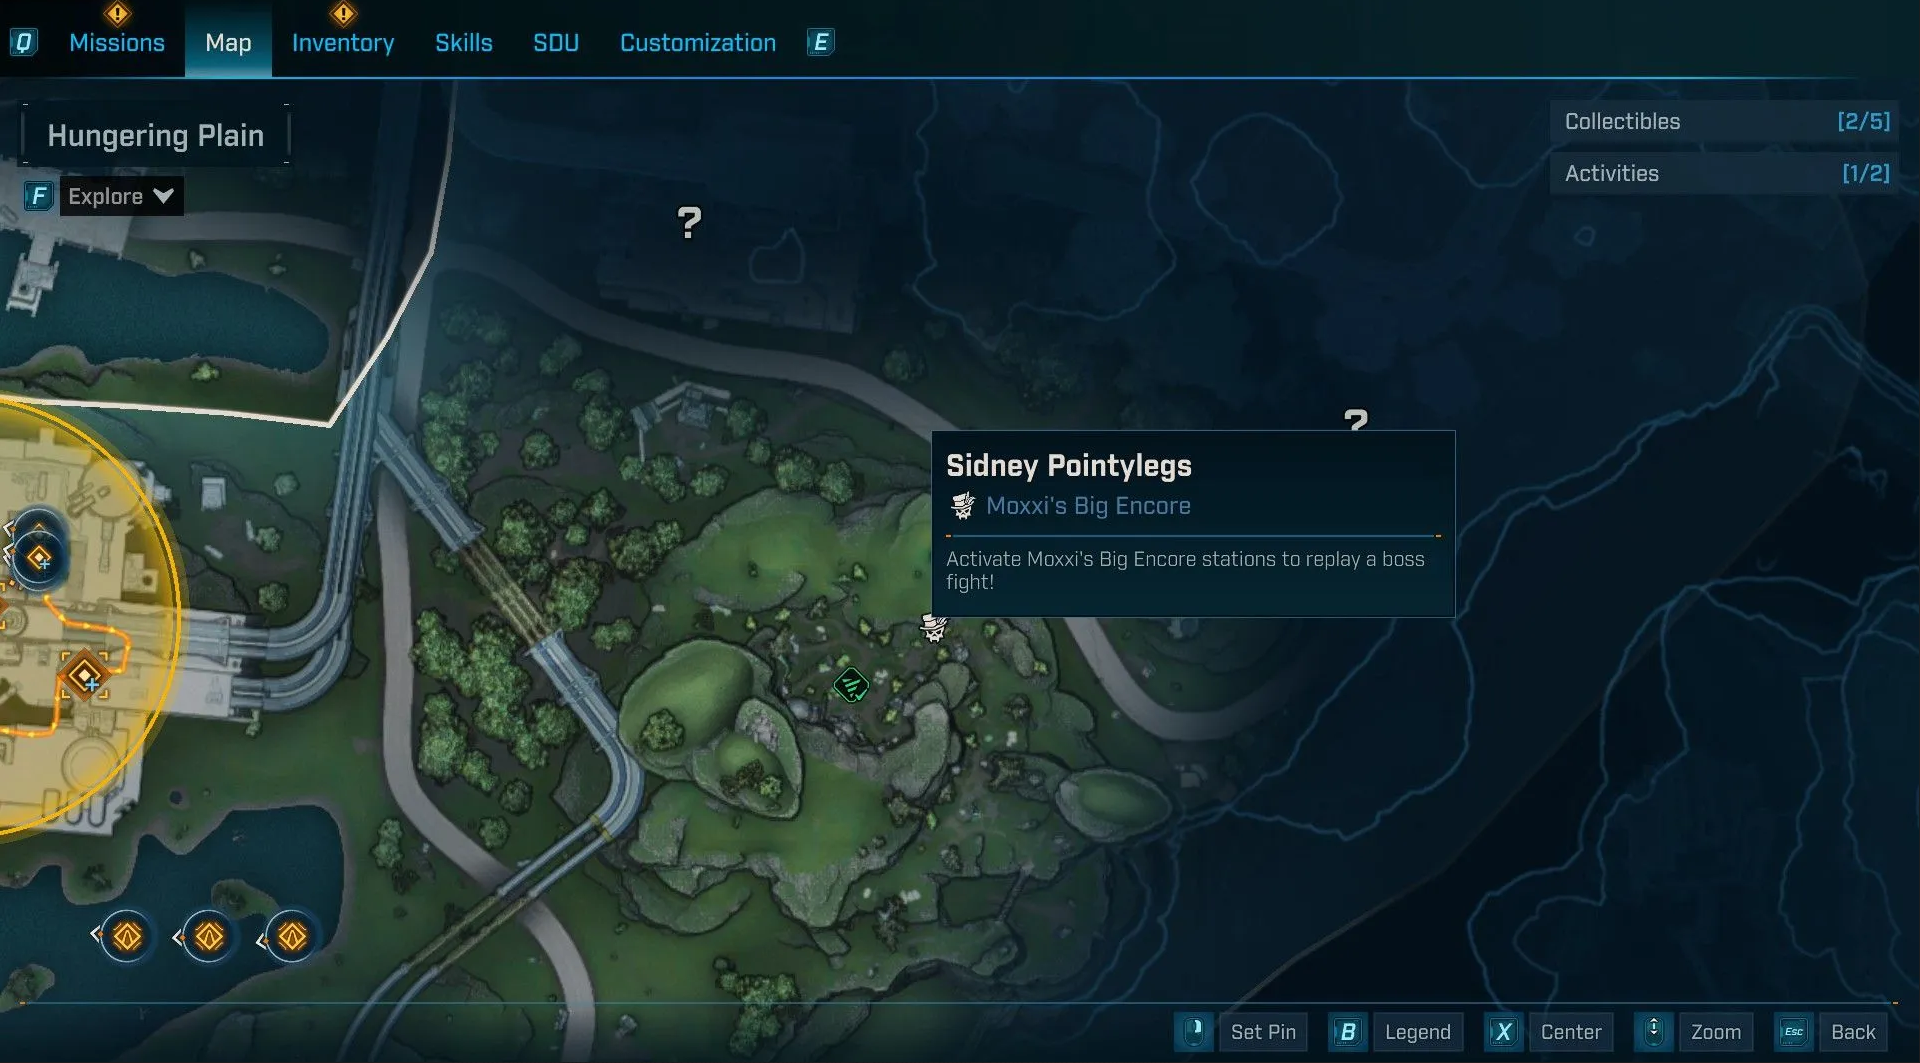Click the Moxxi's Big Encore map marker

tap(933, 629)
